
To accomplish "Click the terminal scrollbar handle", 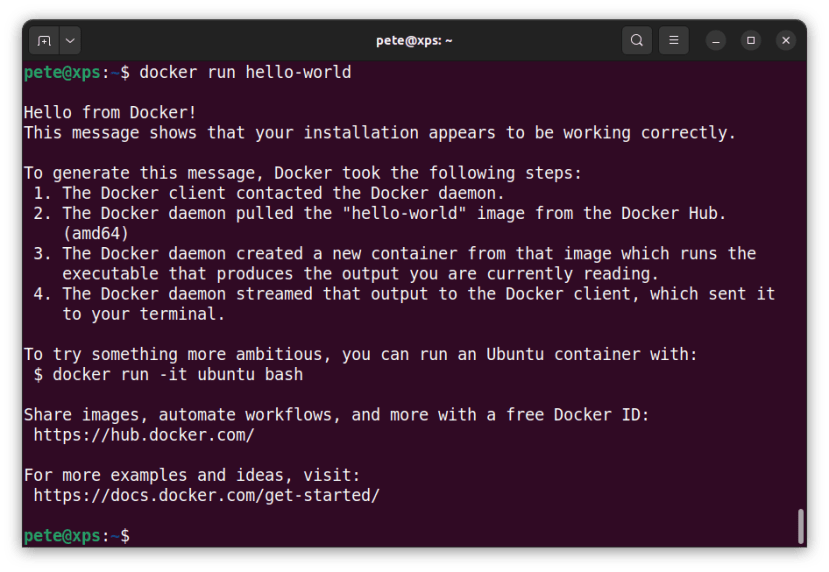I will point(801,526).
